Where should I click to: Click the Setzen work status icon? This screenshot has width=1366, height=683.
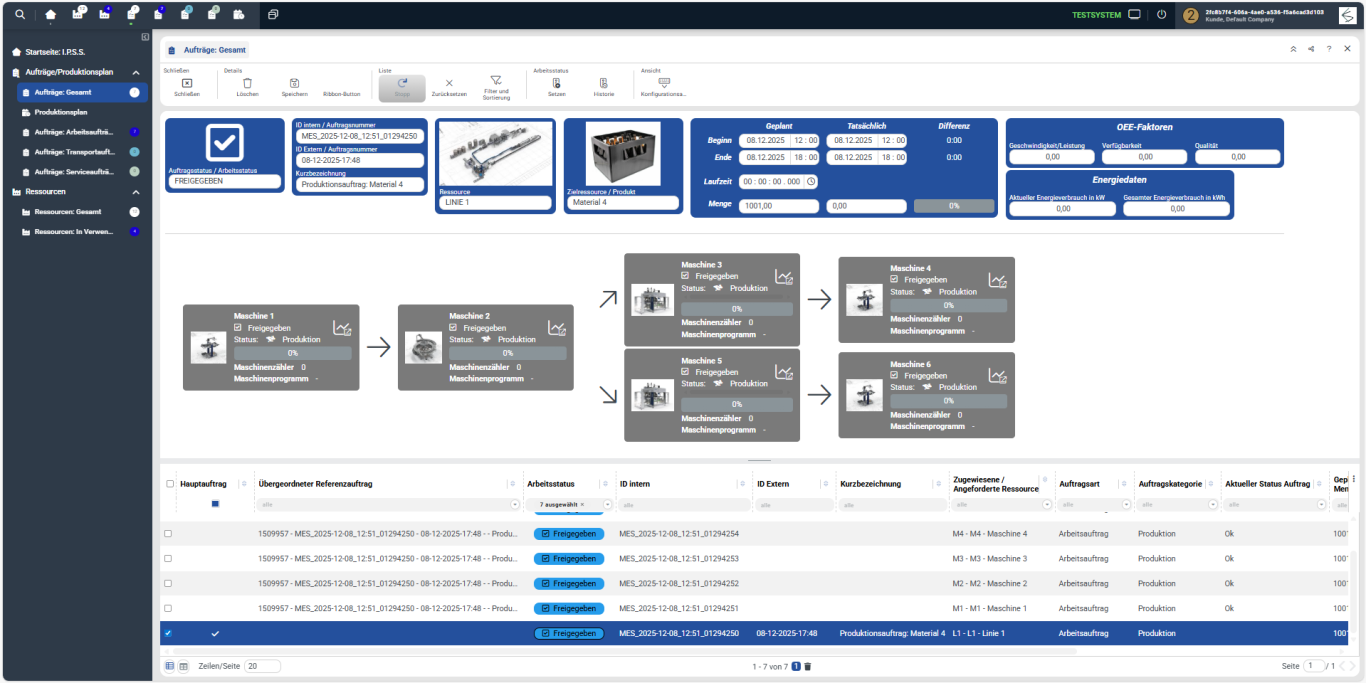coord(556,84)
